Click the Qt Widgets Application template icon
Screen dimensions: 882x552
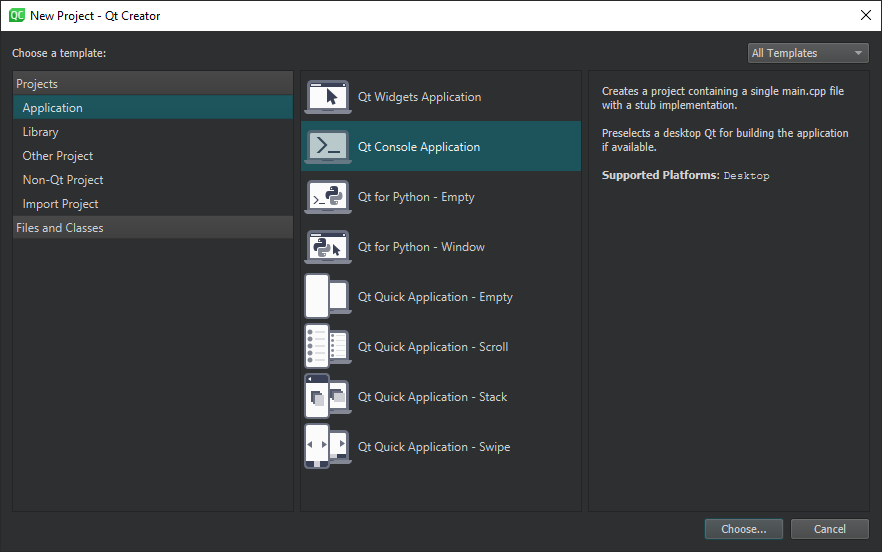pyautogui.click(x=328, y=97)
